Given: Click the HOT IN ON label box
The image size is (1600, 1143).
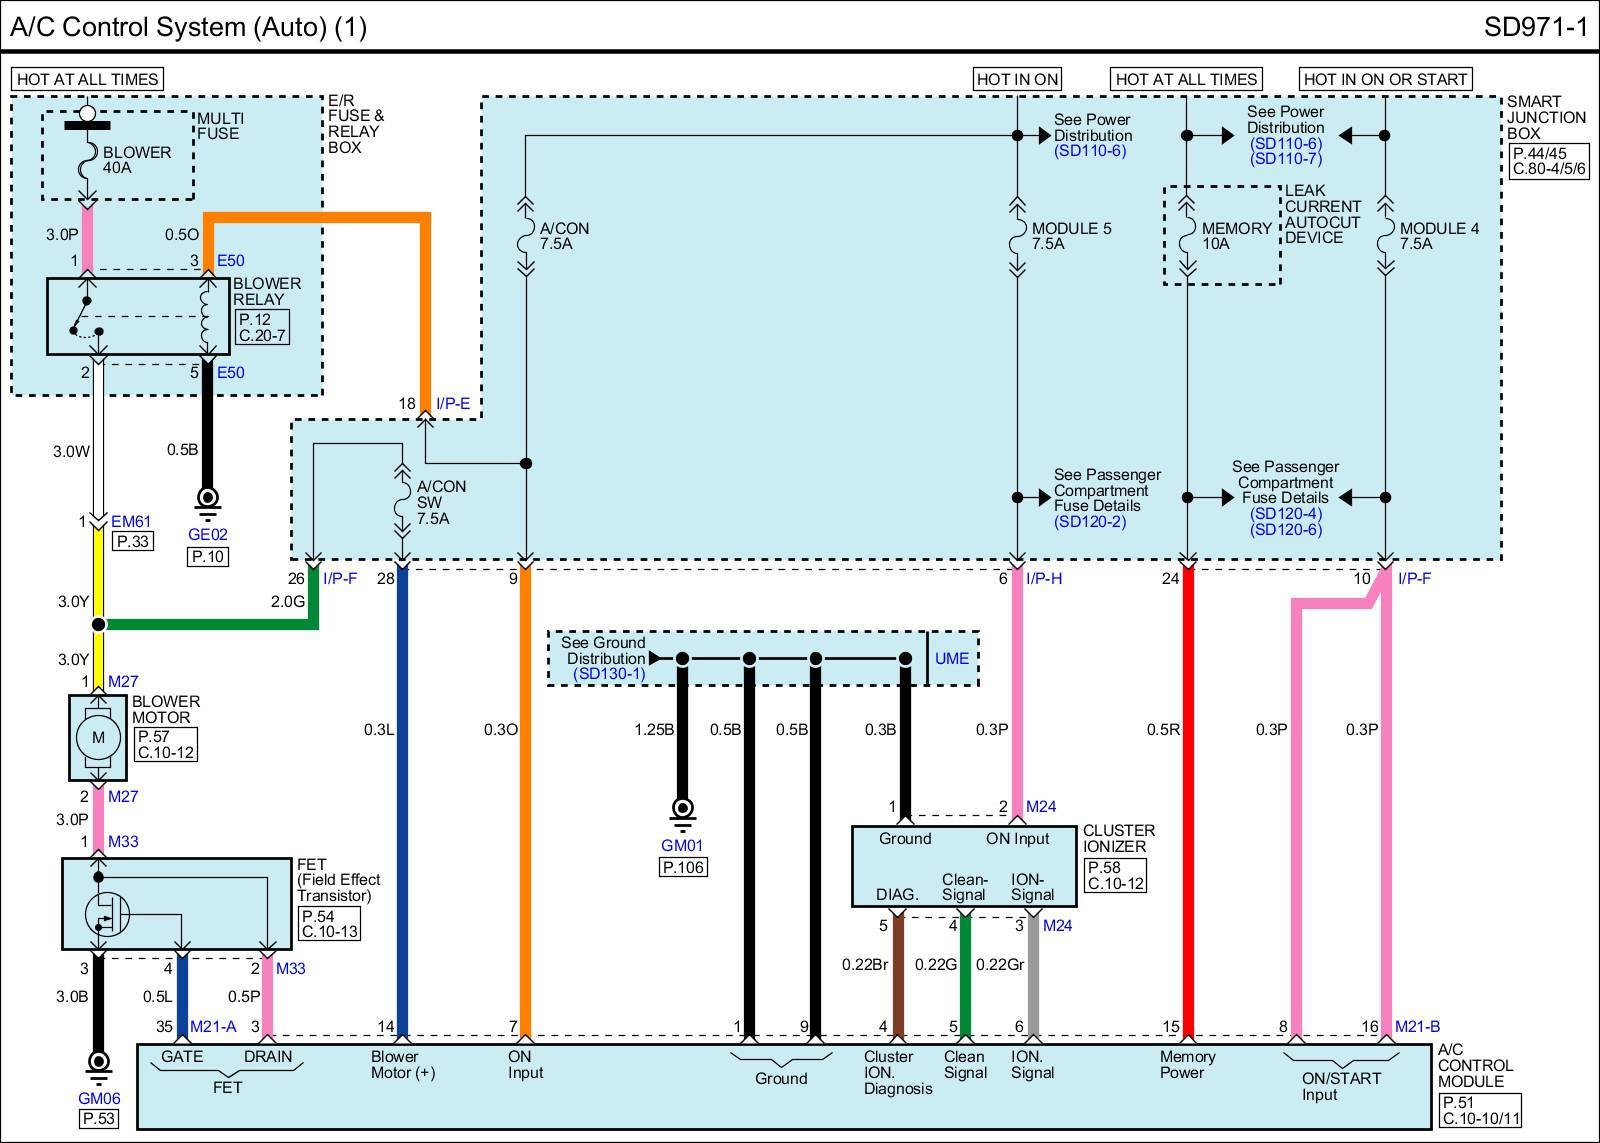Looking at the screenshot, I should click(1017, 79).
